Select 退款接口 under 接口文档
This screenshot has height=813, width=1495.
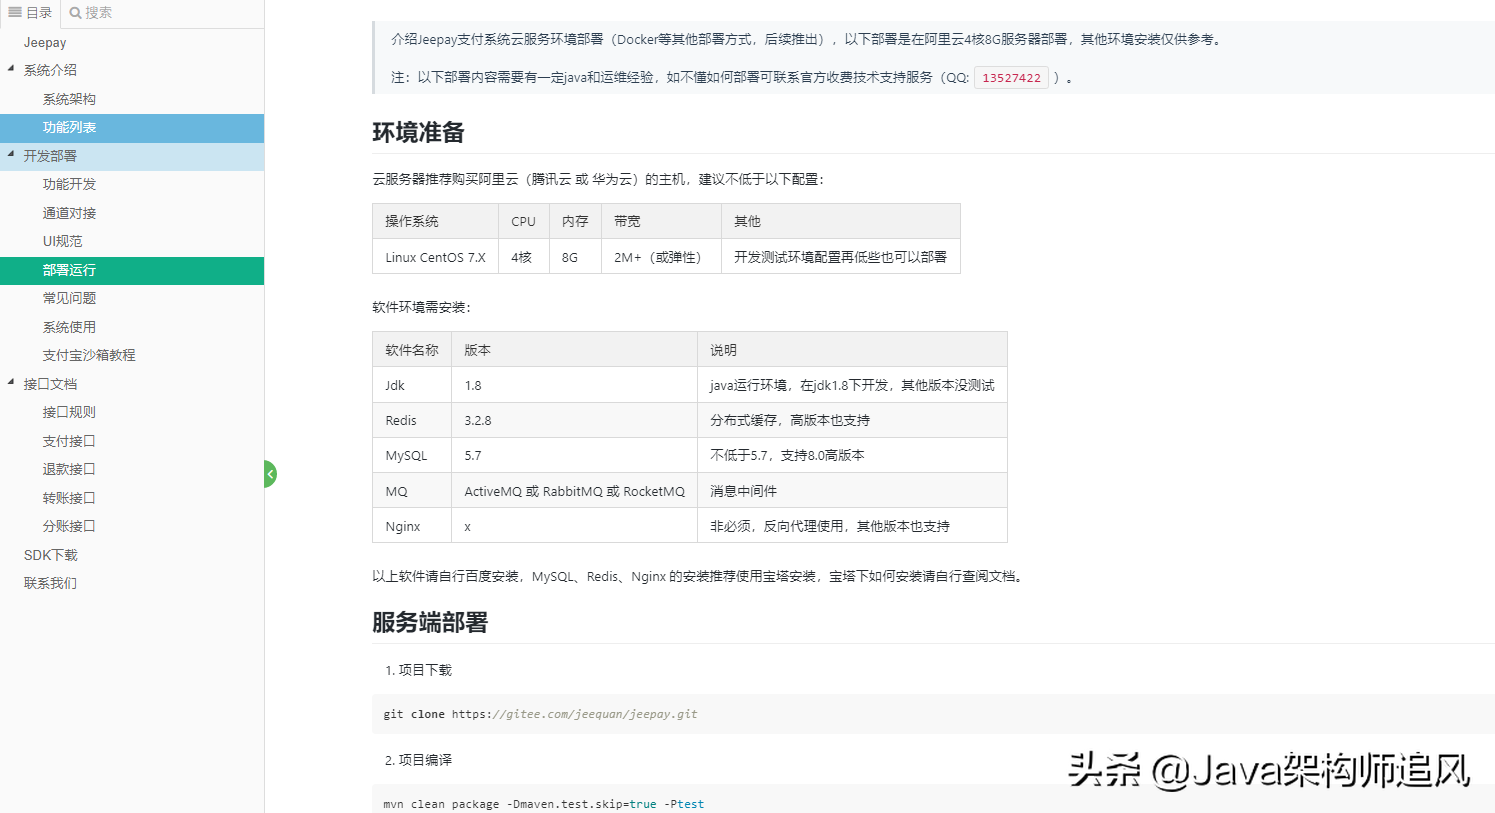tap(69, 468)
